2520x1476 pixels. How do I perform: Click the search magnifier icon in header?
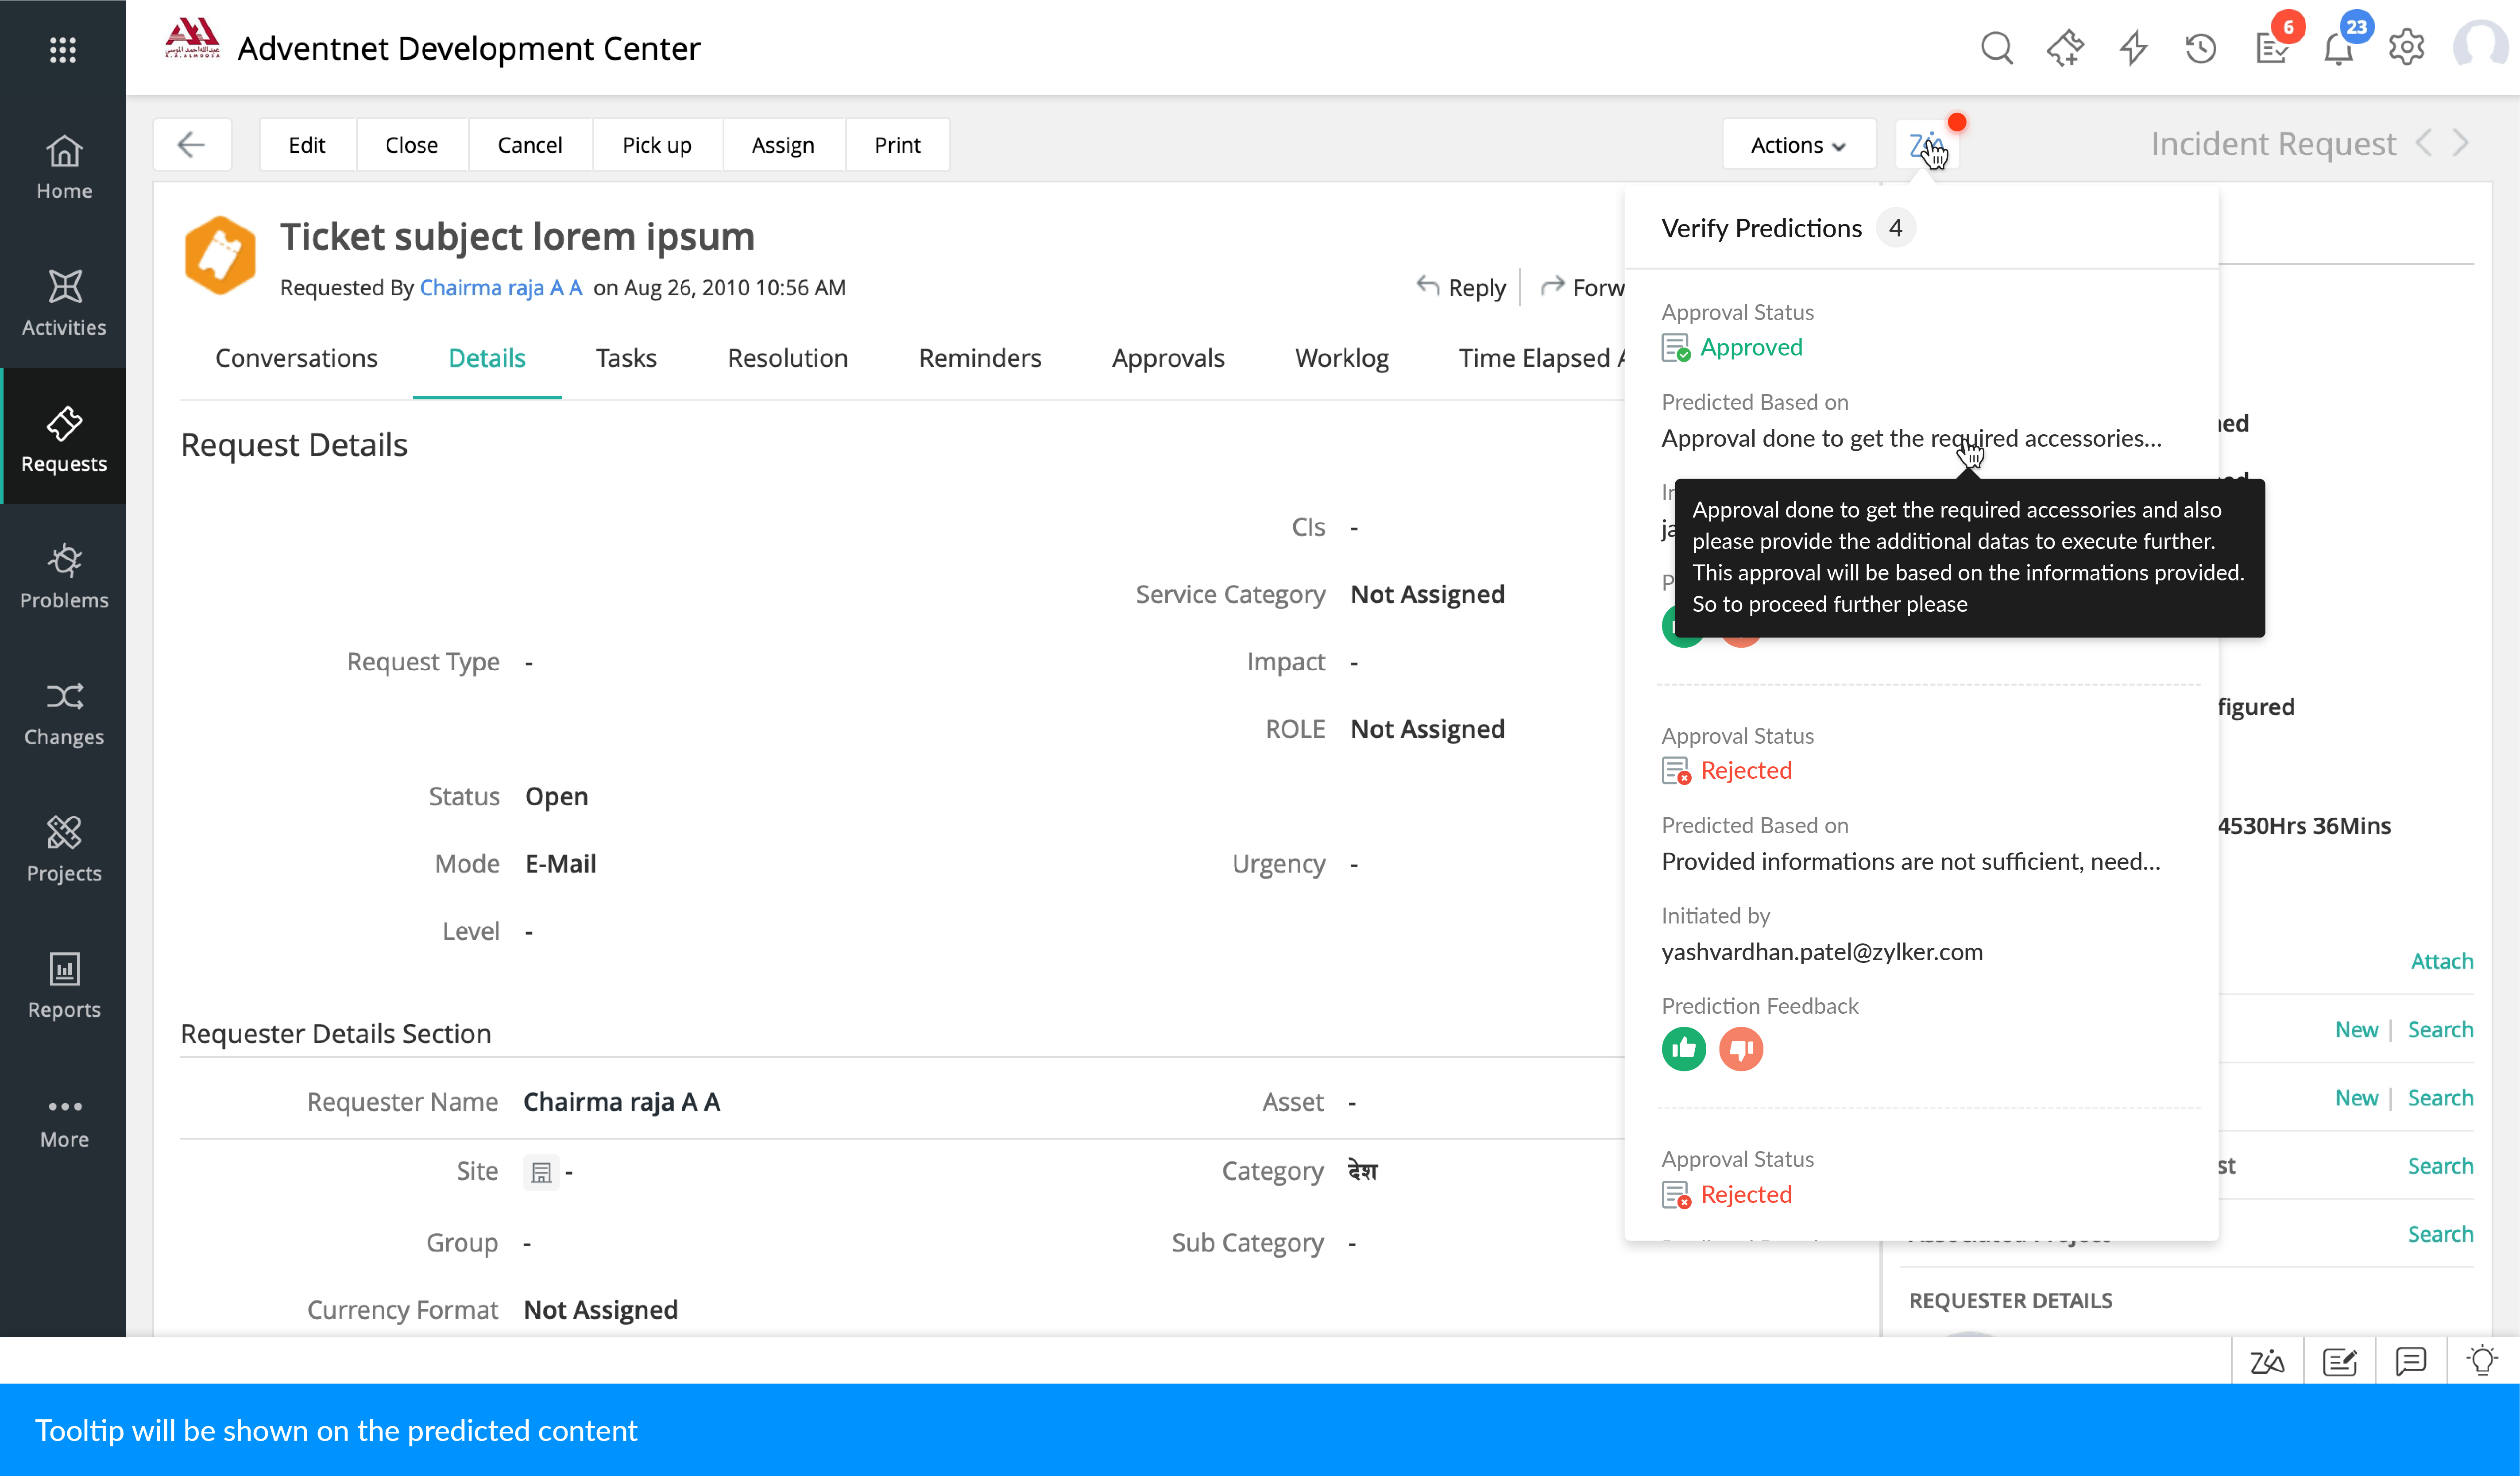[1997, 47]
